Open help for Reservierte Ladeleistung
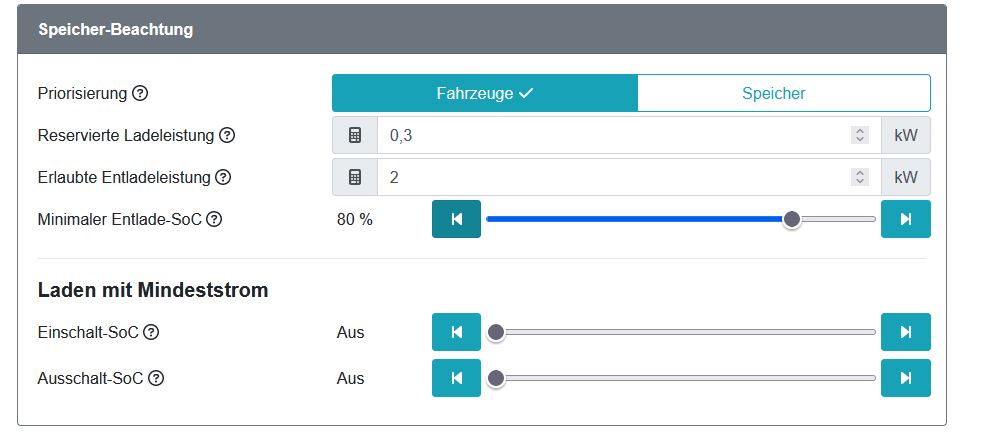 point(227,135)
